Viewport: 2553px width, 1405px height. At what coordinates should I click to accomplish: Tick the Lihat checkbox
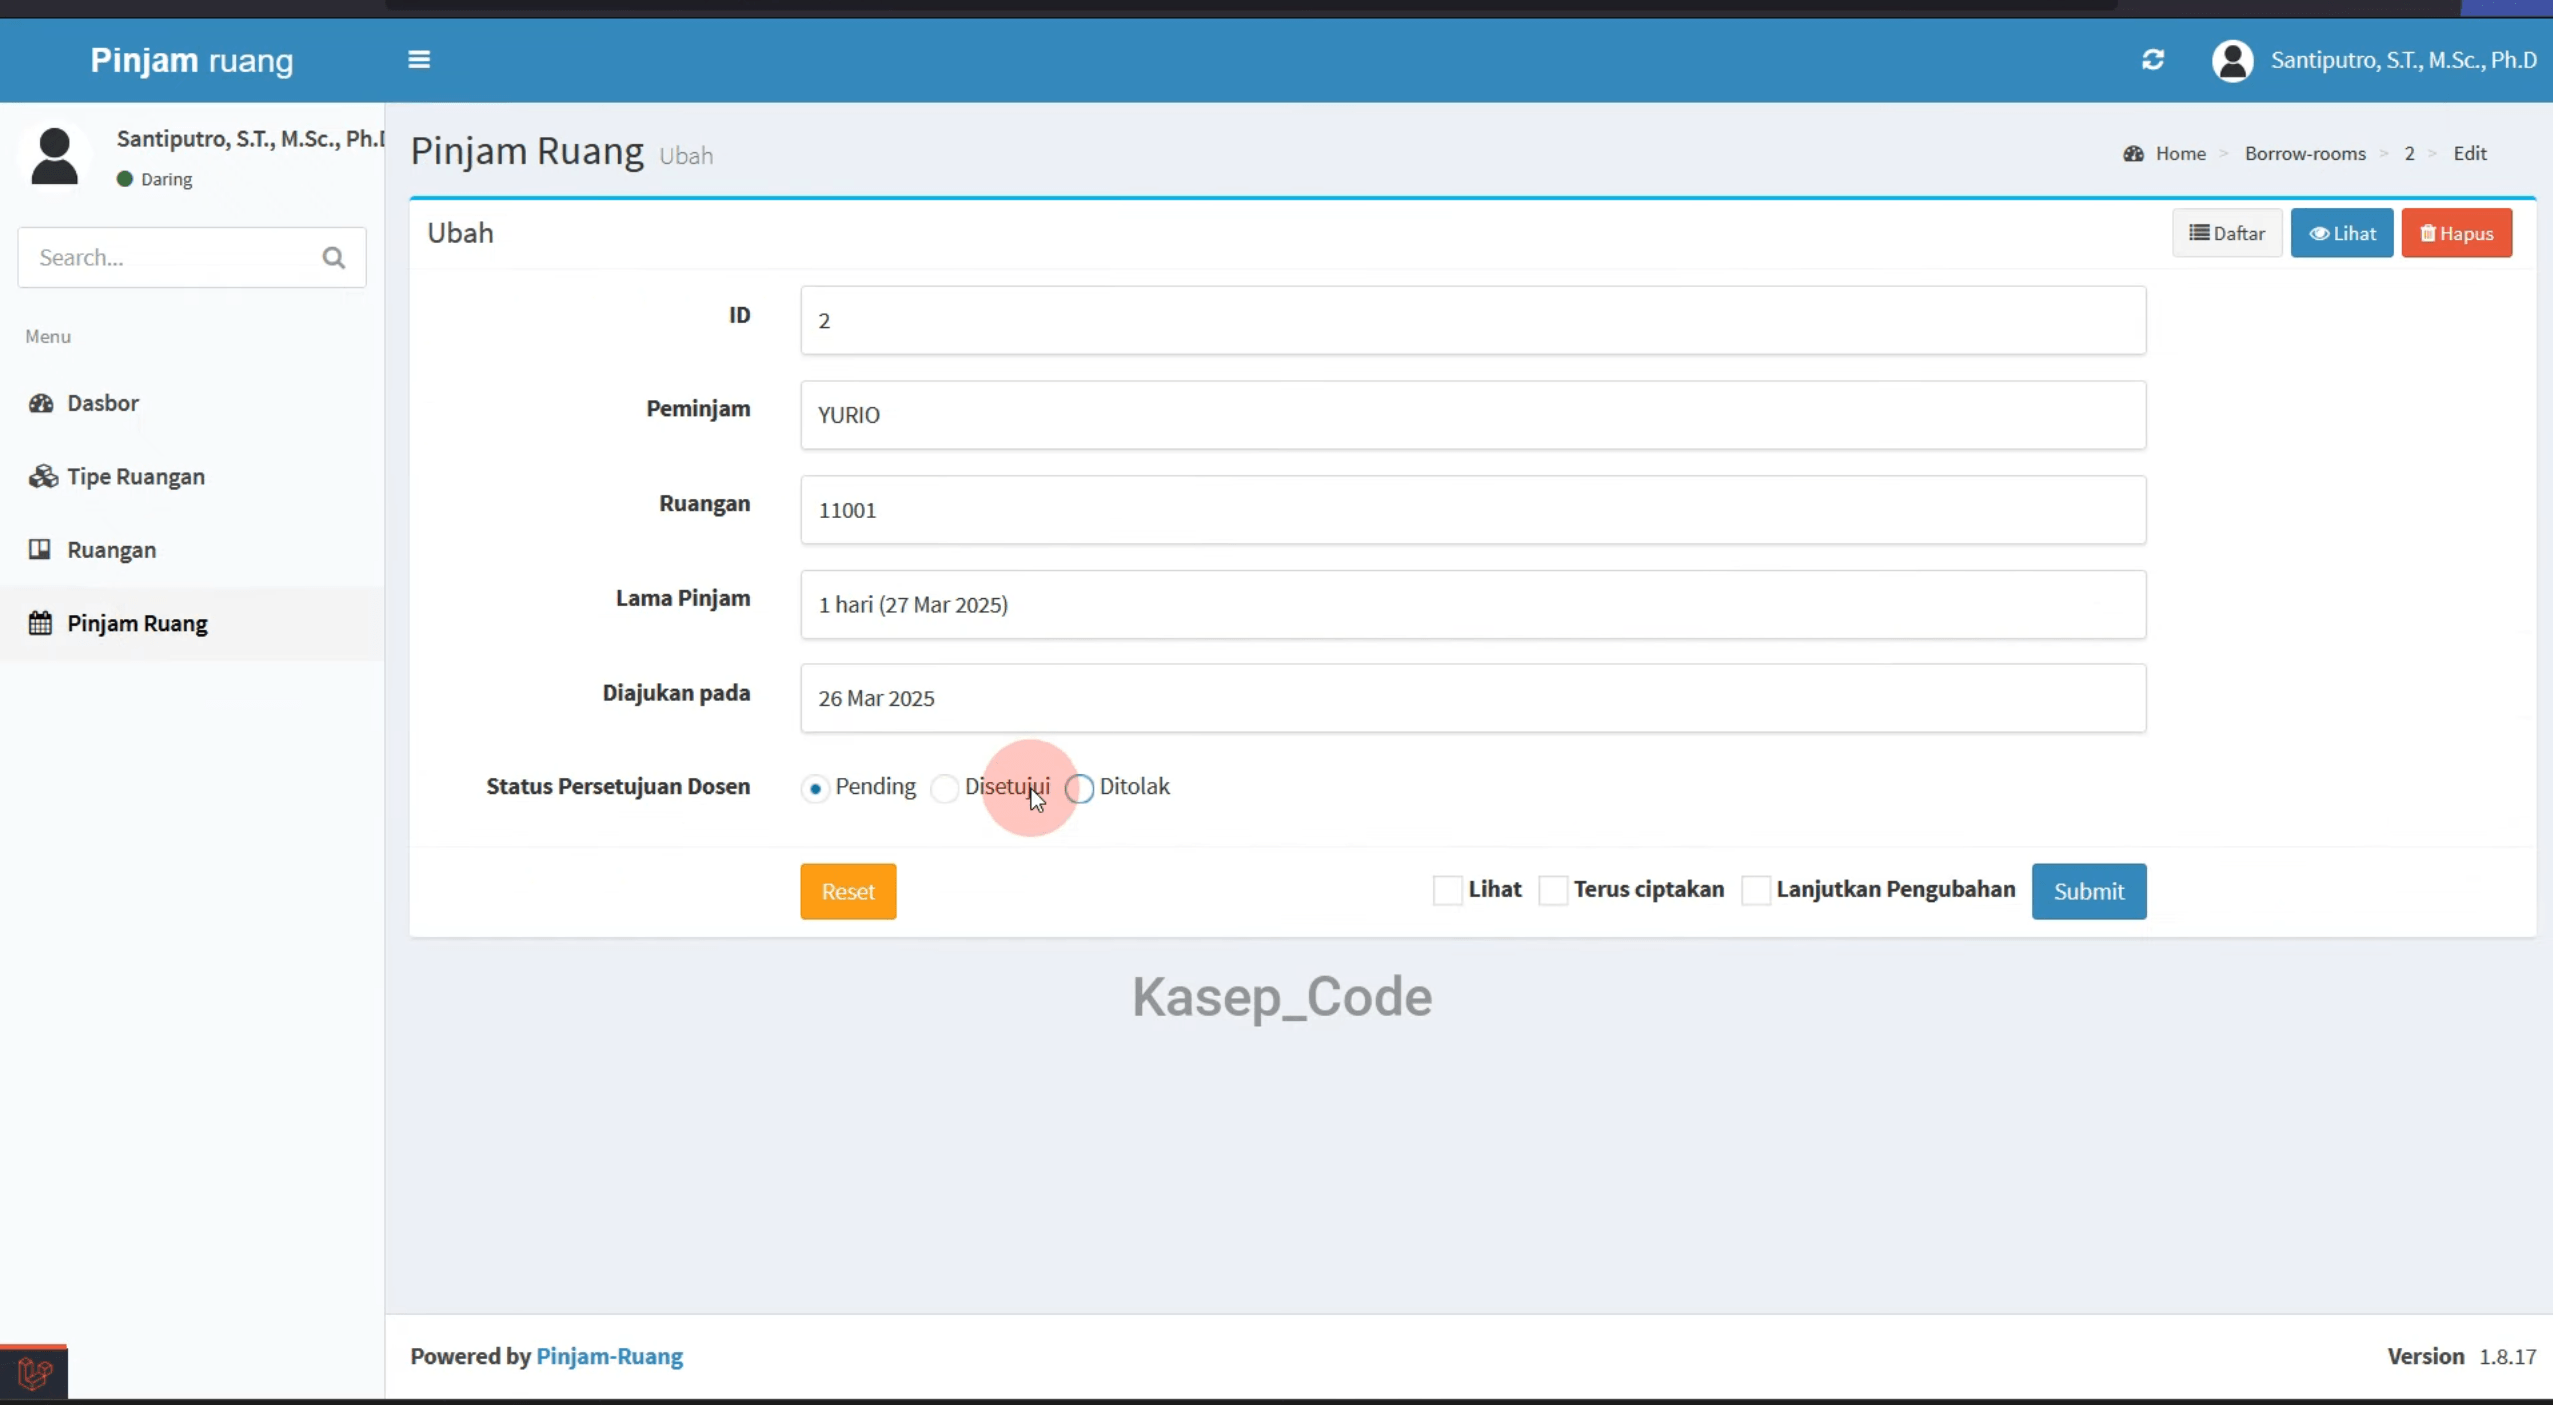point(1447,890)
